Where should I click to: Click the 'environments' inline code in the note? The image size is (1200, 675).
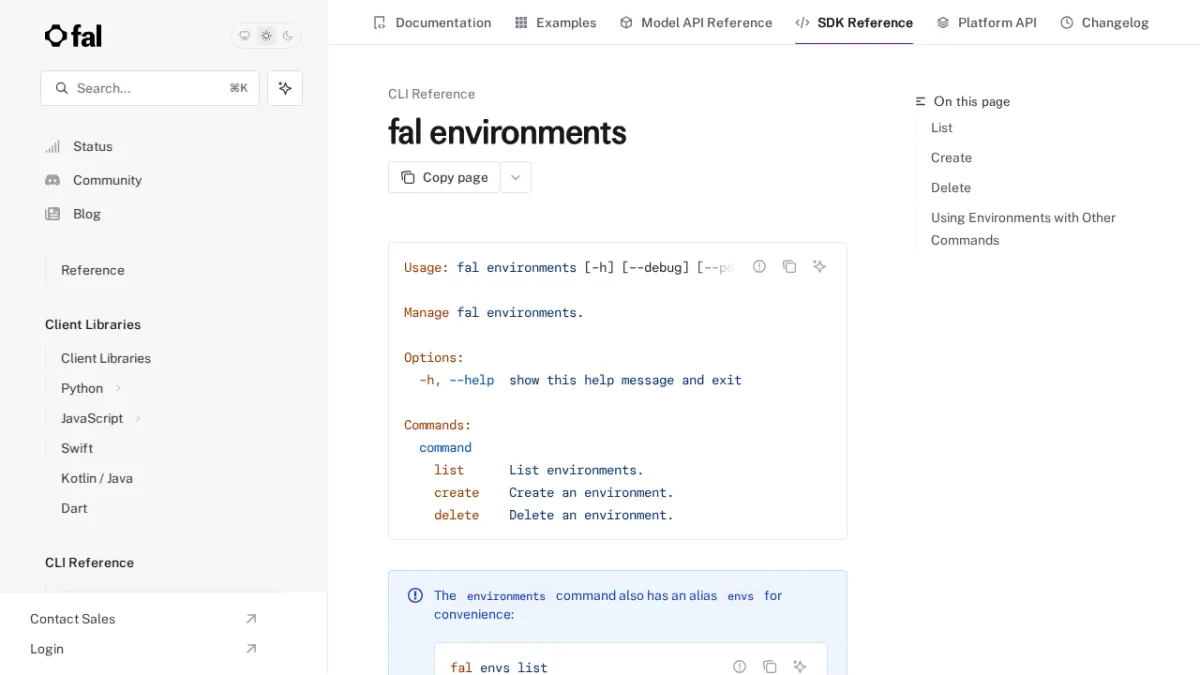click(x=506, y=596)
